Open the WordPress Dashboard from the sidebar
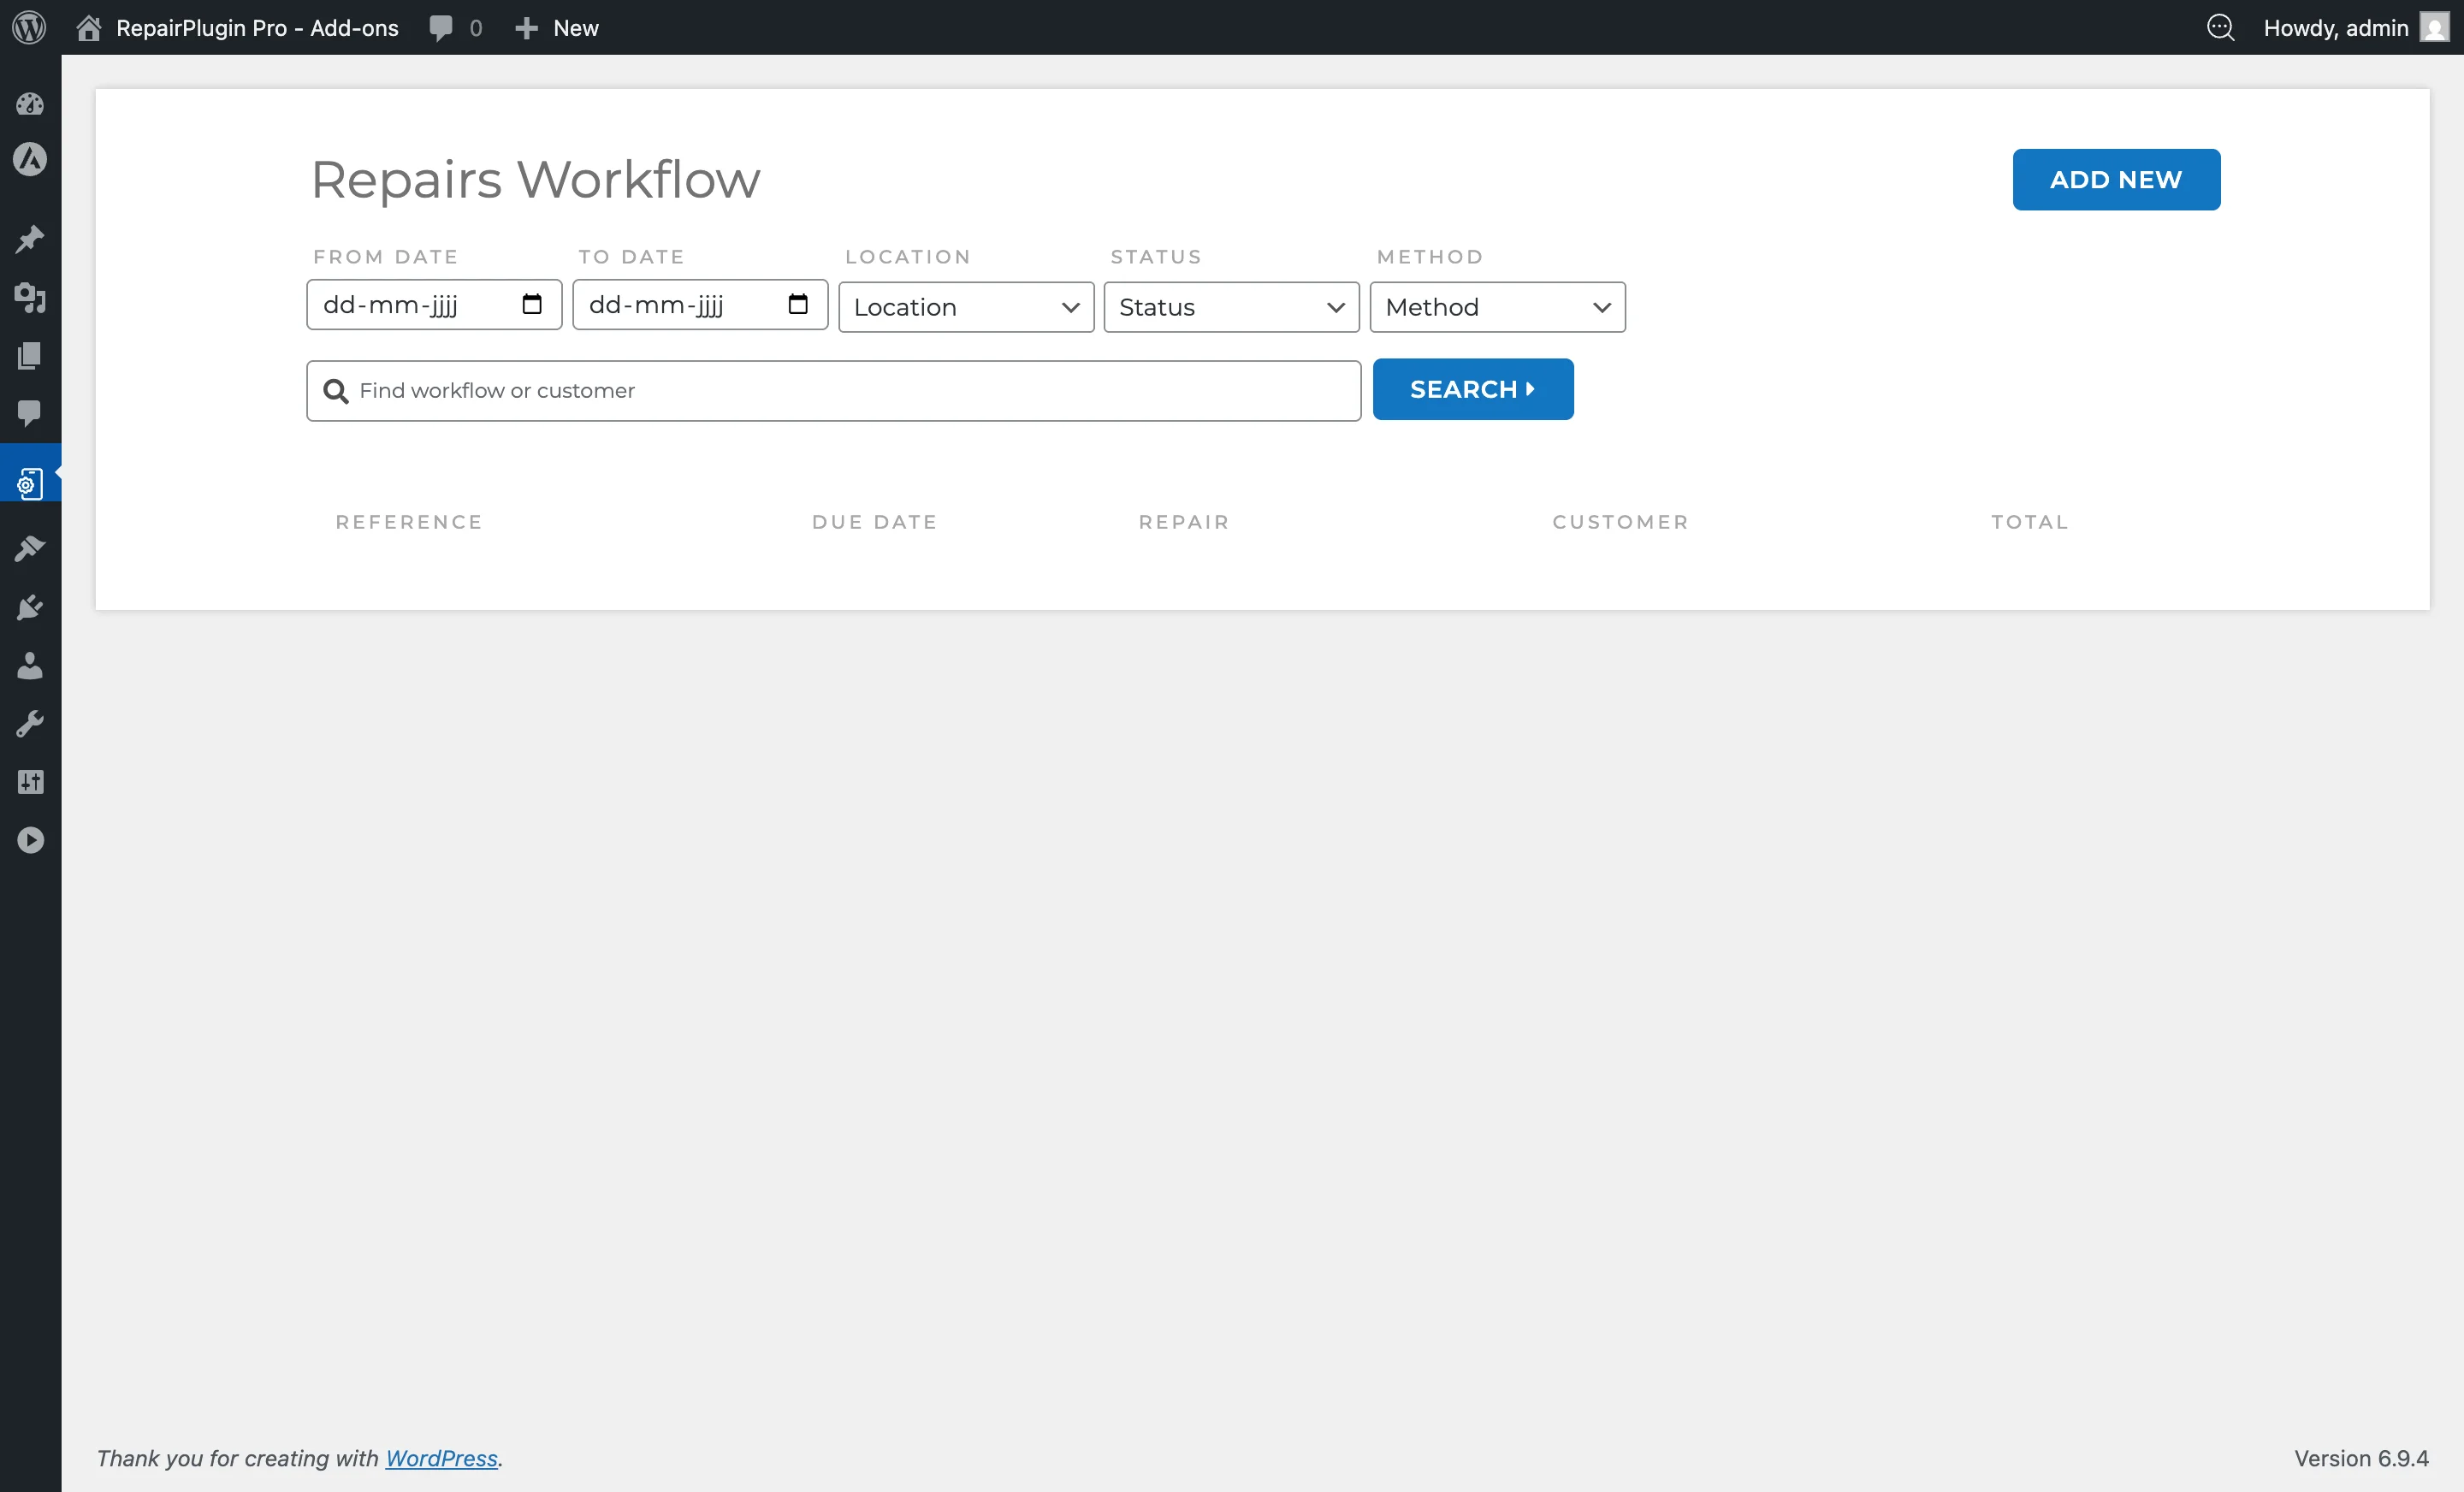2464x1492 pixels. (x=30, y=104)
